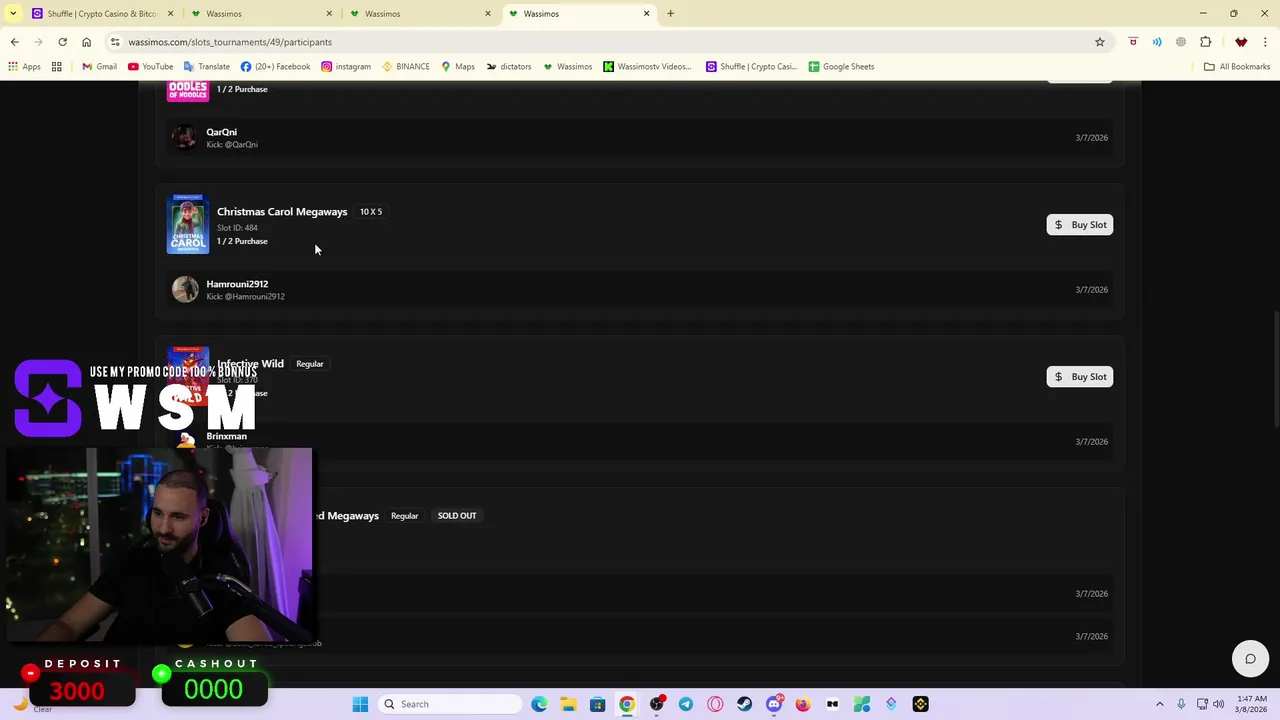
Task: Open the Wassimostv Videos bookmark
Action: click(x=647, y=67)
